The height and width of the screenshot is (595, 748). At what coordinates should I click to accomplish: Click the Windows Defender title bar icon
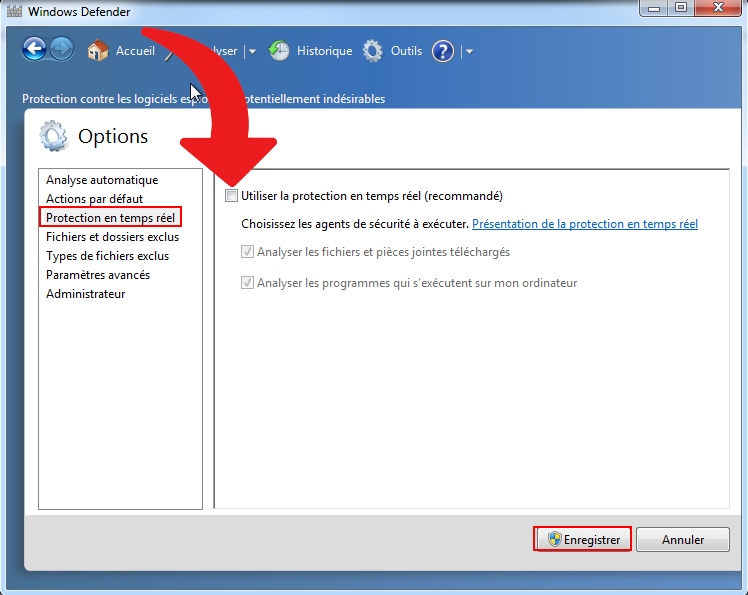pos(14,11)
